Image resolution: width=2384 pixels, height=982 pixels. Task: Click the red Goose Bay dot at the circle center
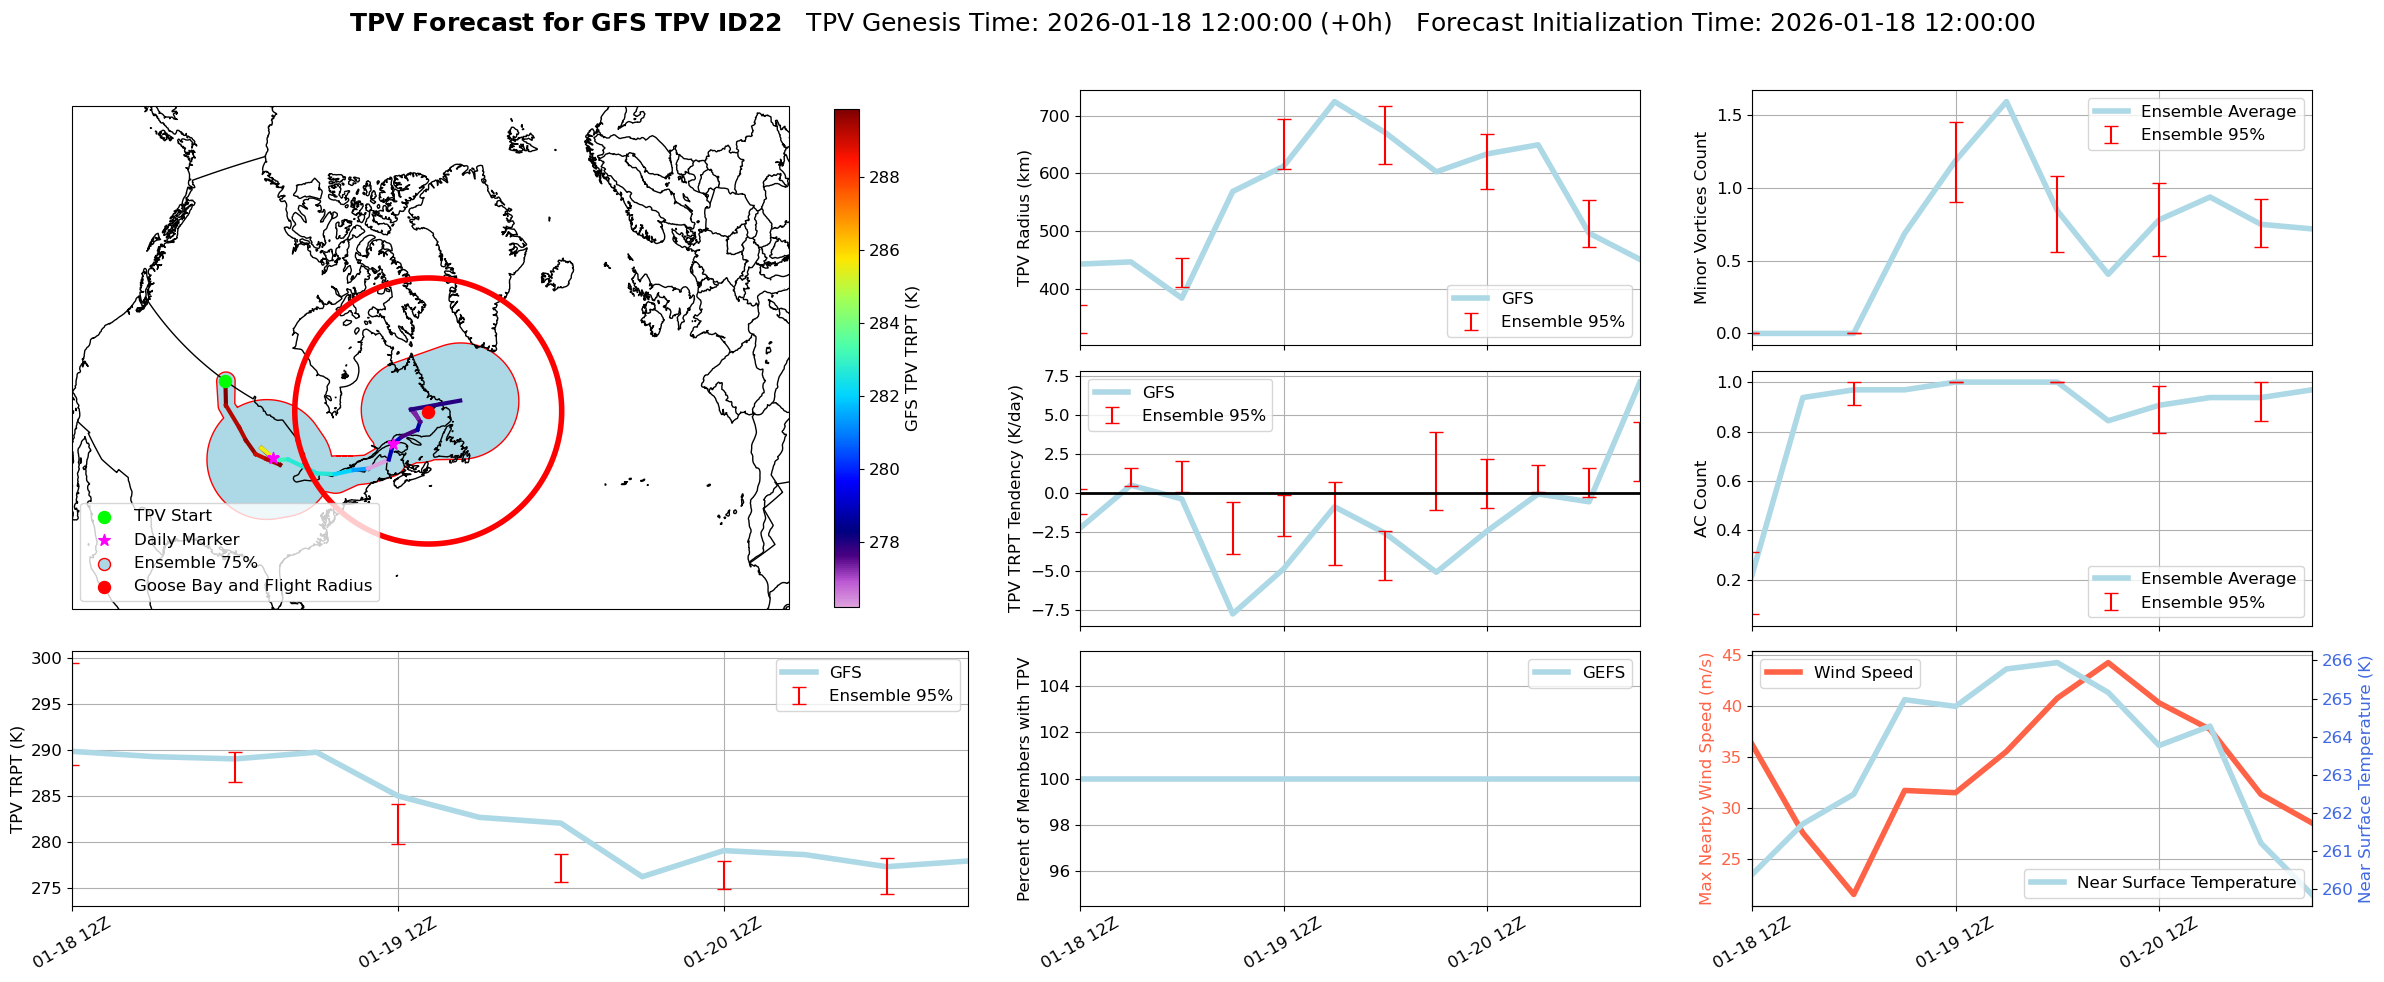[428, 412]
